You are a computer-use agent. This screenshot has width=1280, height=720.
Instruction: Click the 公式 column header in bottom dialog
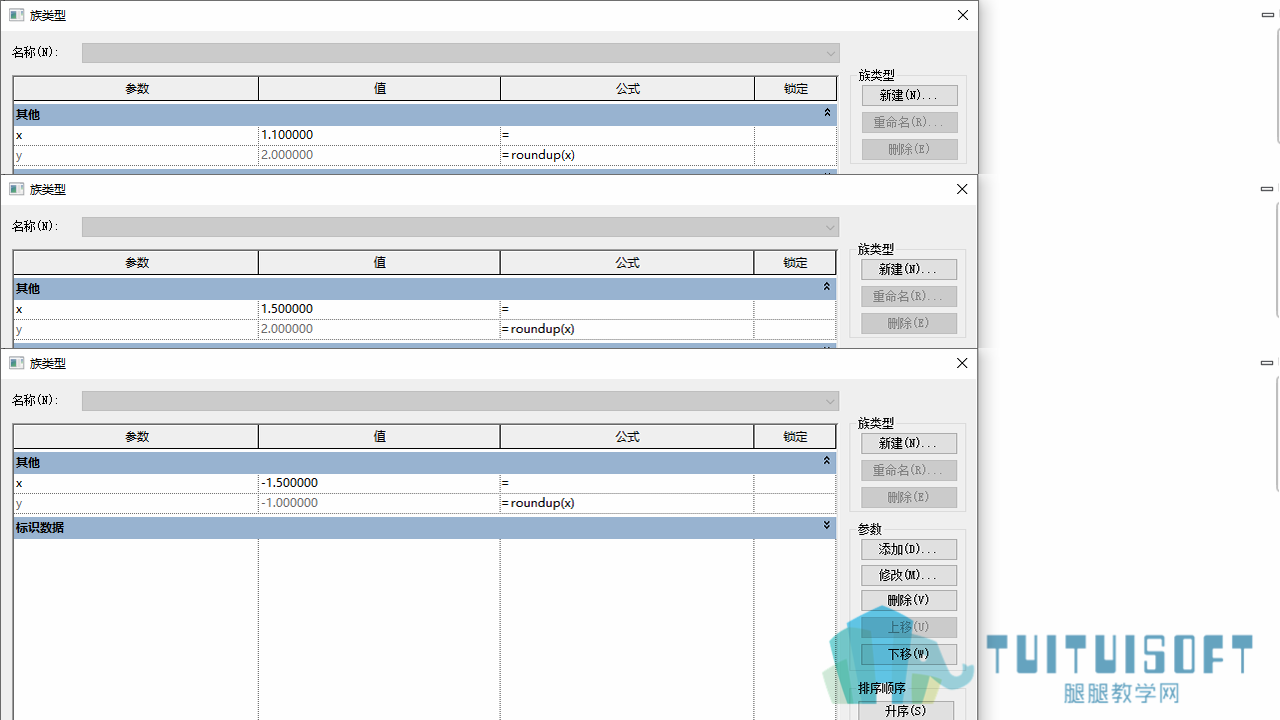click(627, 437)
